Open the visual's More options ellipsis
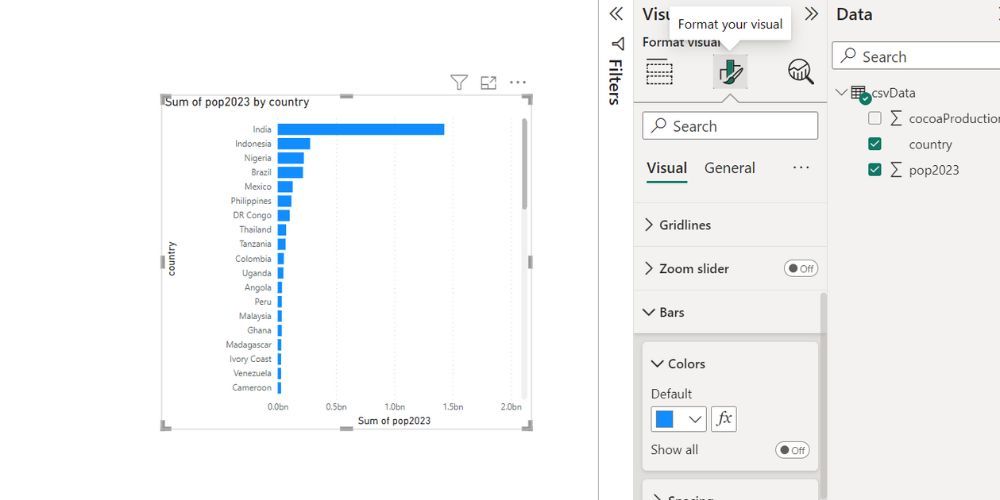 click(517, 83)
